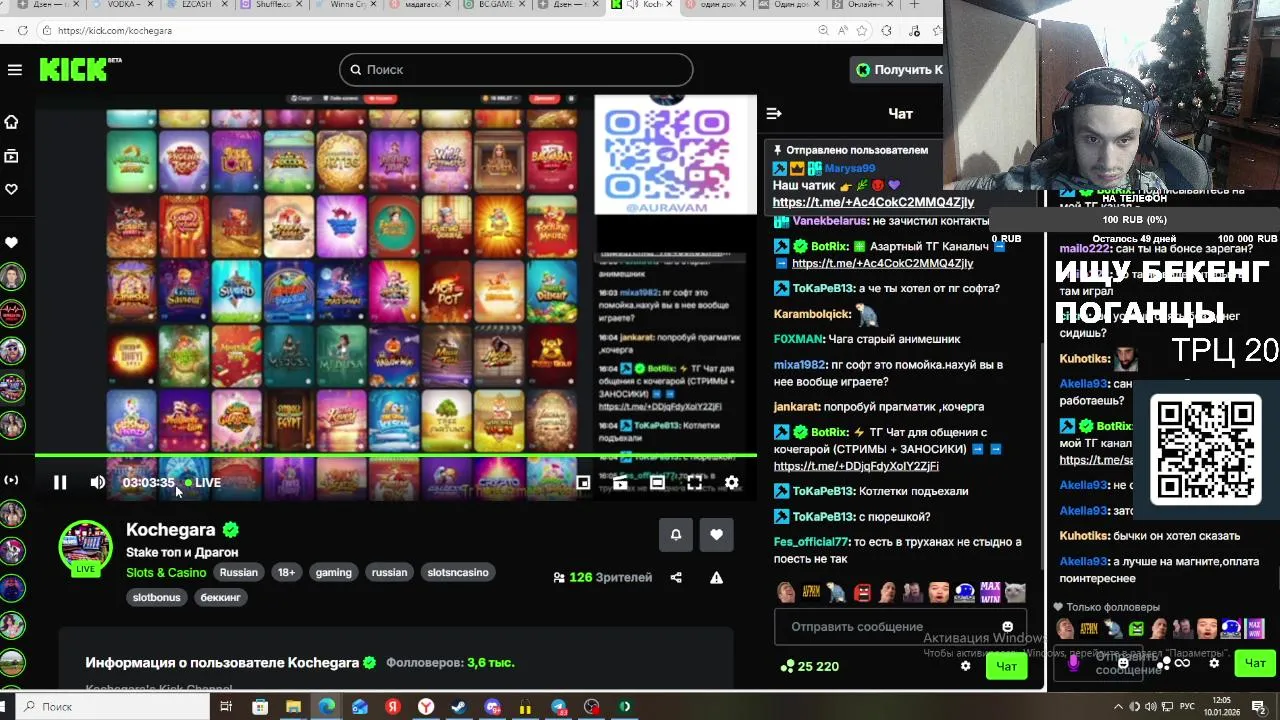Insert the white cat emote in the chat row
The width and height of the screenshot is (1280, 720).
point(1015,592)
